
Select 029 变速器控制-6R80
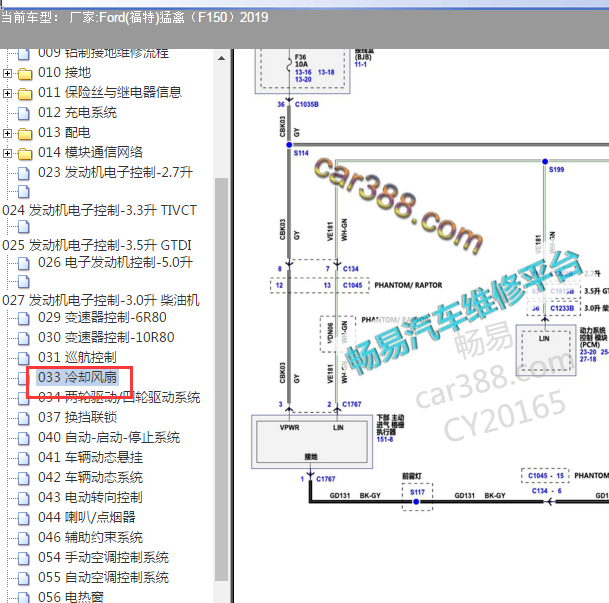(x=103, y=318)
